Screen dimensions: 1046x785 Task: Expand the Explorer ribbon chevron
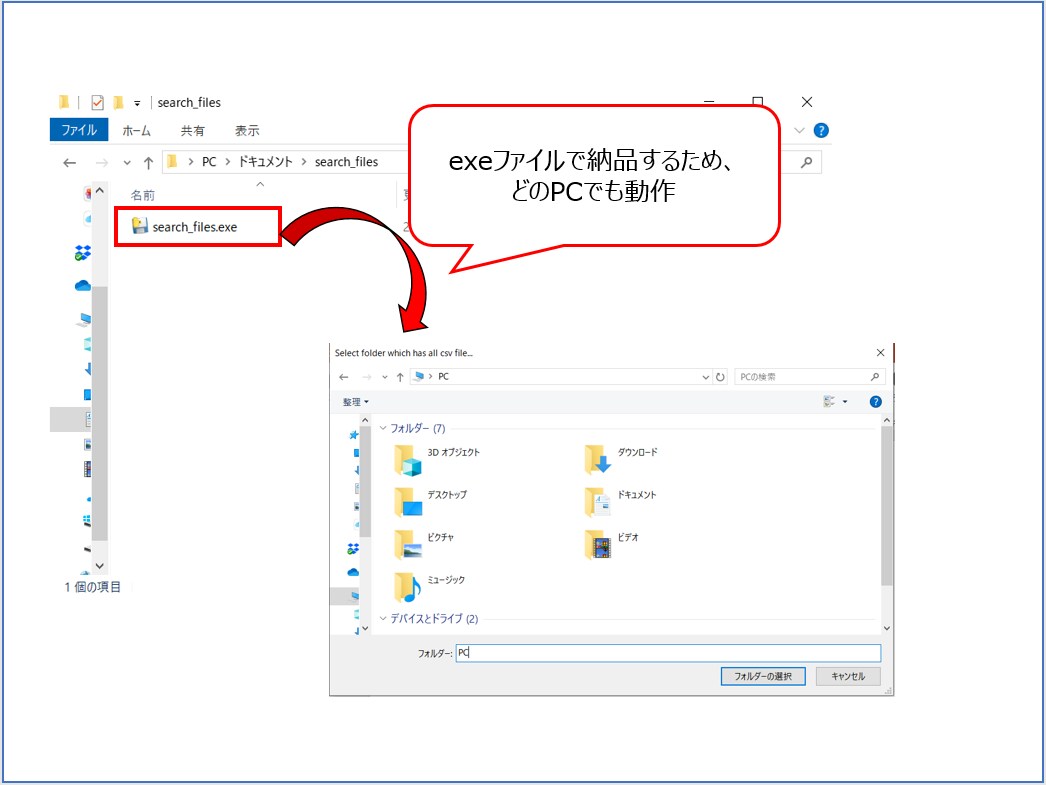click(799, 131)
